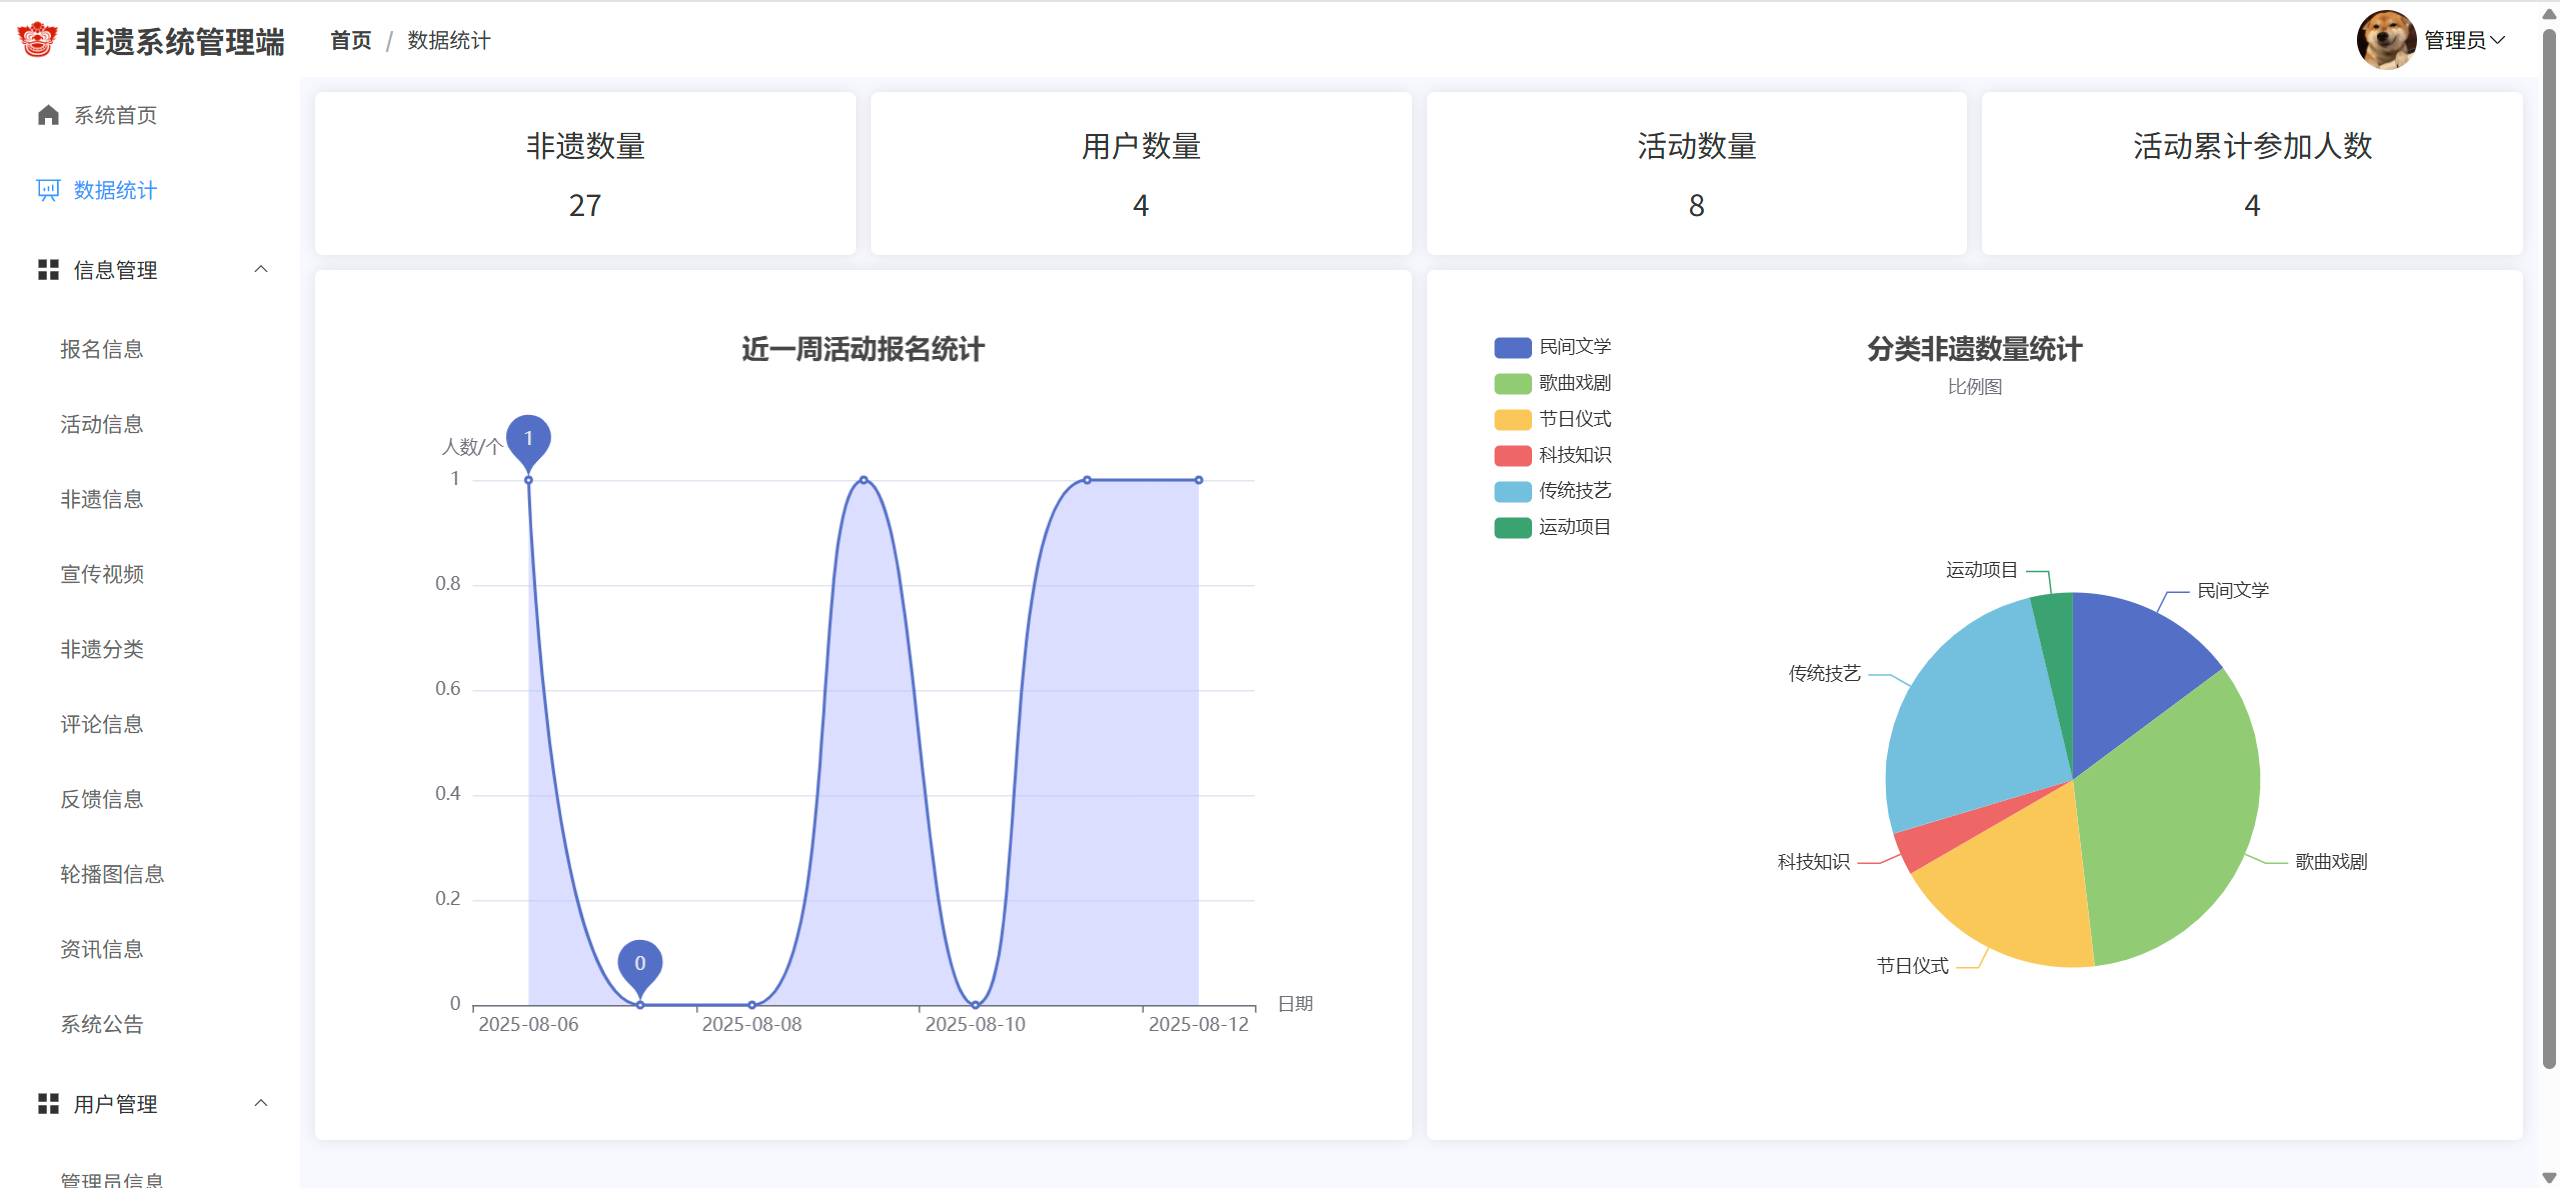Viewport: 2560px width, 1188px height.
Task: Click the presentation icon beside 数据统计
Action: click(48, 190)
